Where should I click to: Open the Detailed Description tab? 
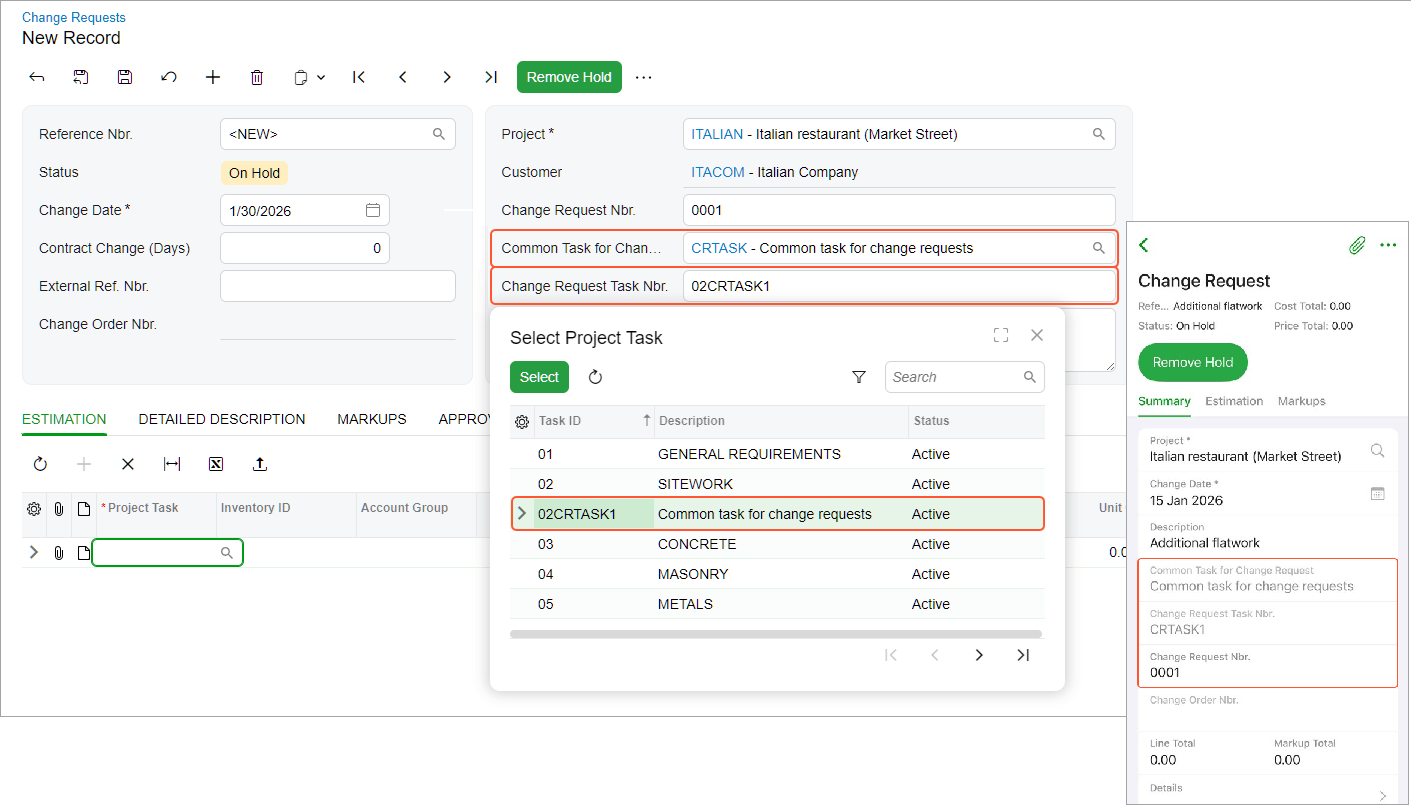[x=222, y=419]
